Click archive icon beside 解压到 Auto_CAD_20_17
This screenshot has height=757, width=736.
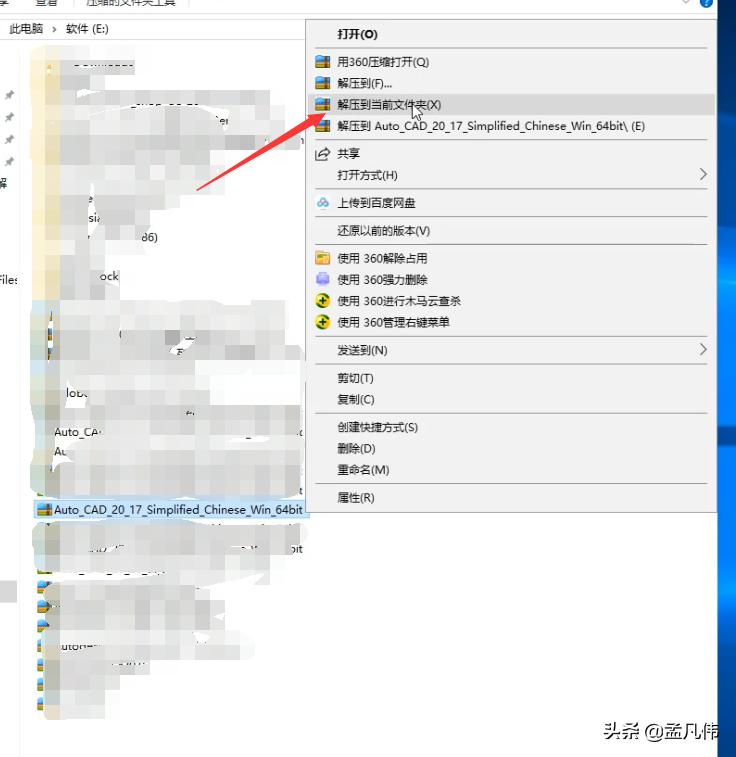click(322, 126)
